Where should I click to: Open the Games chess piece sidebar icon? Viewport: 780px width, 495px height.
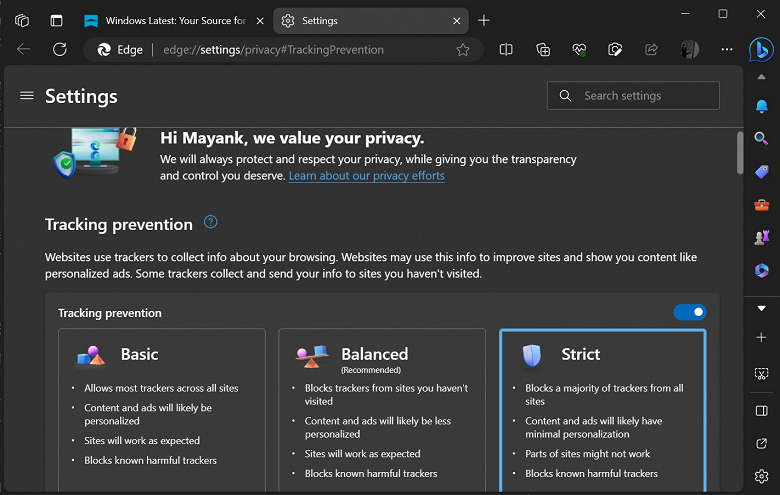point(761,237)
